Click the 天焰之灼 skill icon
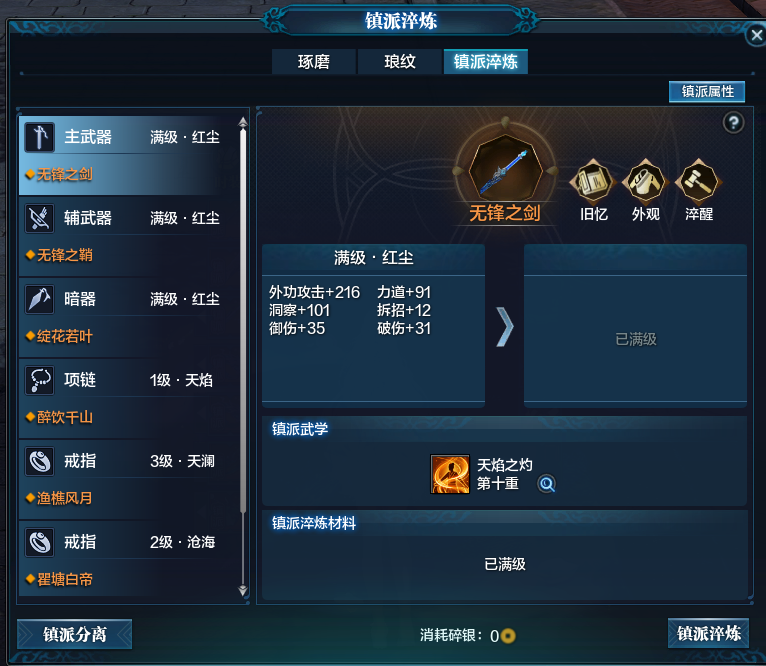 point(450,474)
